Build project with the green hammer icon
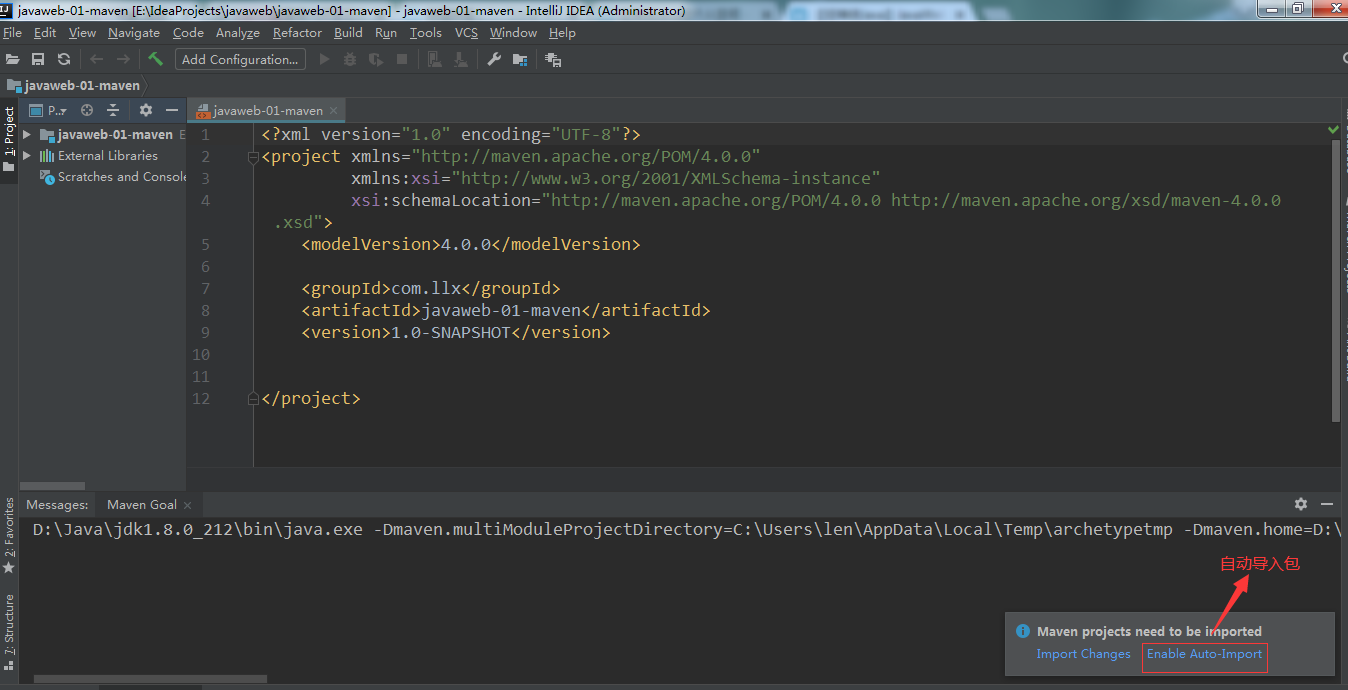The image size is (1348, 690). [156, 59]
